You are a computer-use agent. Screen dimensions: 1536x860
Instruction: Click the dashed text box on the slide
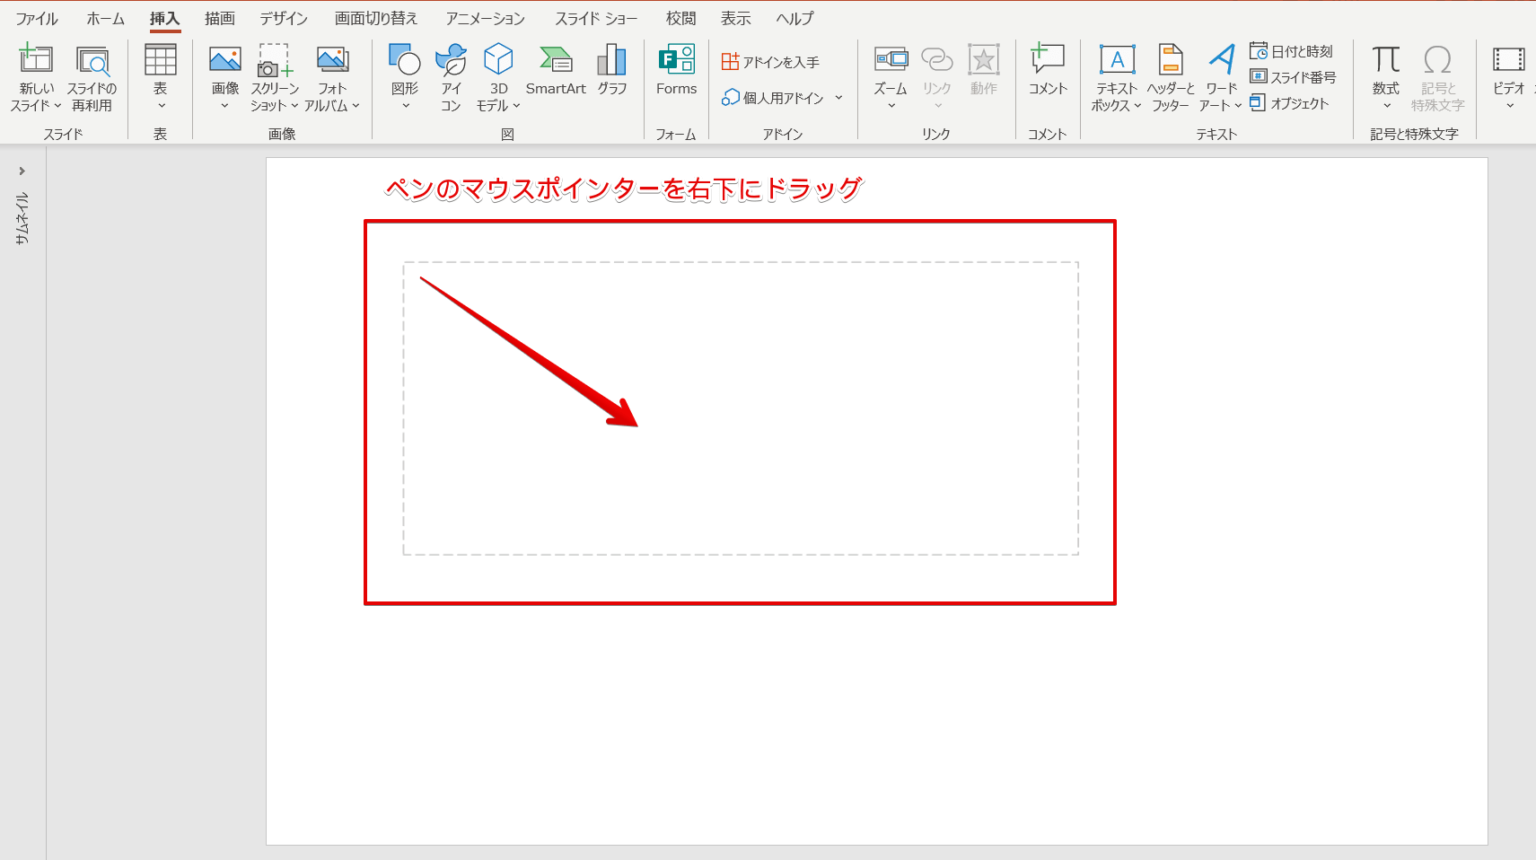[x=740, y=408]
